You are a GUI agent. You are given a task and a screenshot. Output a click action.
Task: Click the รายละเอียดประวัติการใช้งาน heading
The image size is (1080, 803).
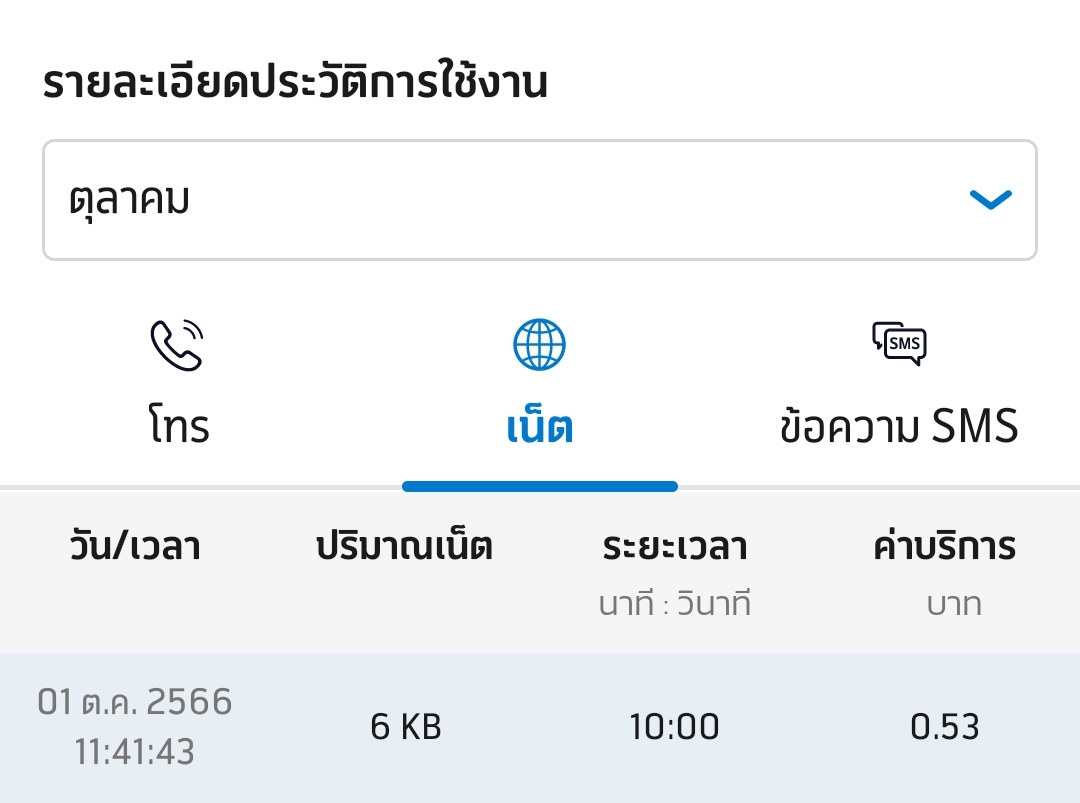tap(295, 84)
